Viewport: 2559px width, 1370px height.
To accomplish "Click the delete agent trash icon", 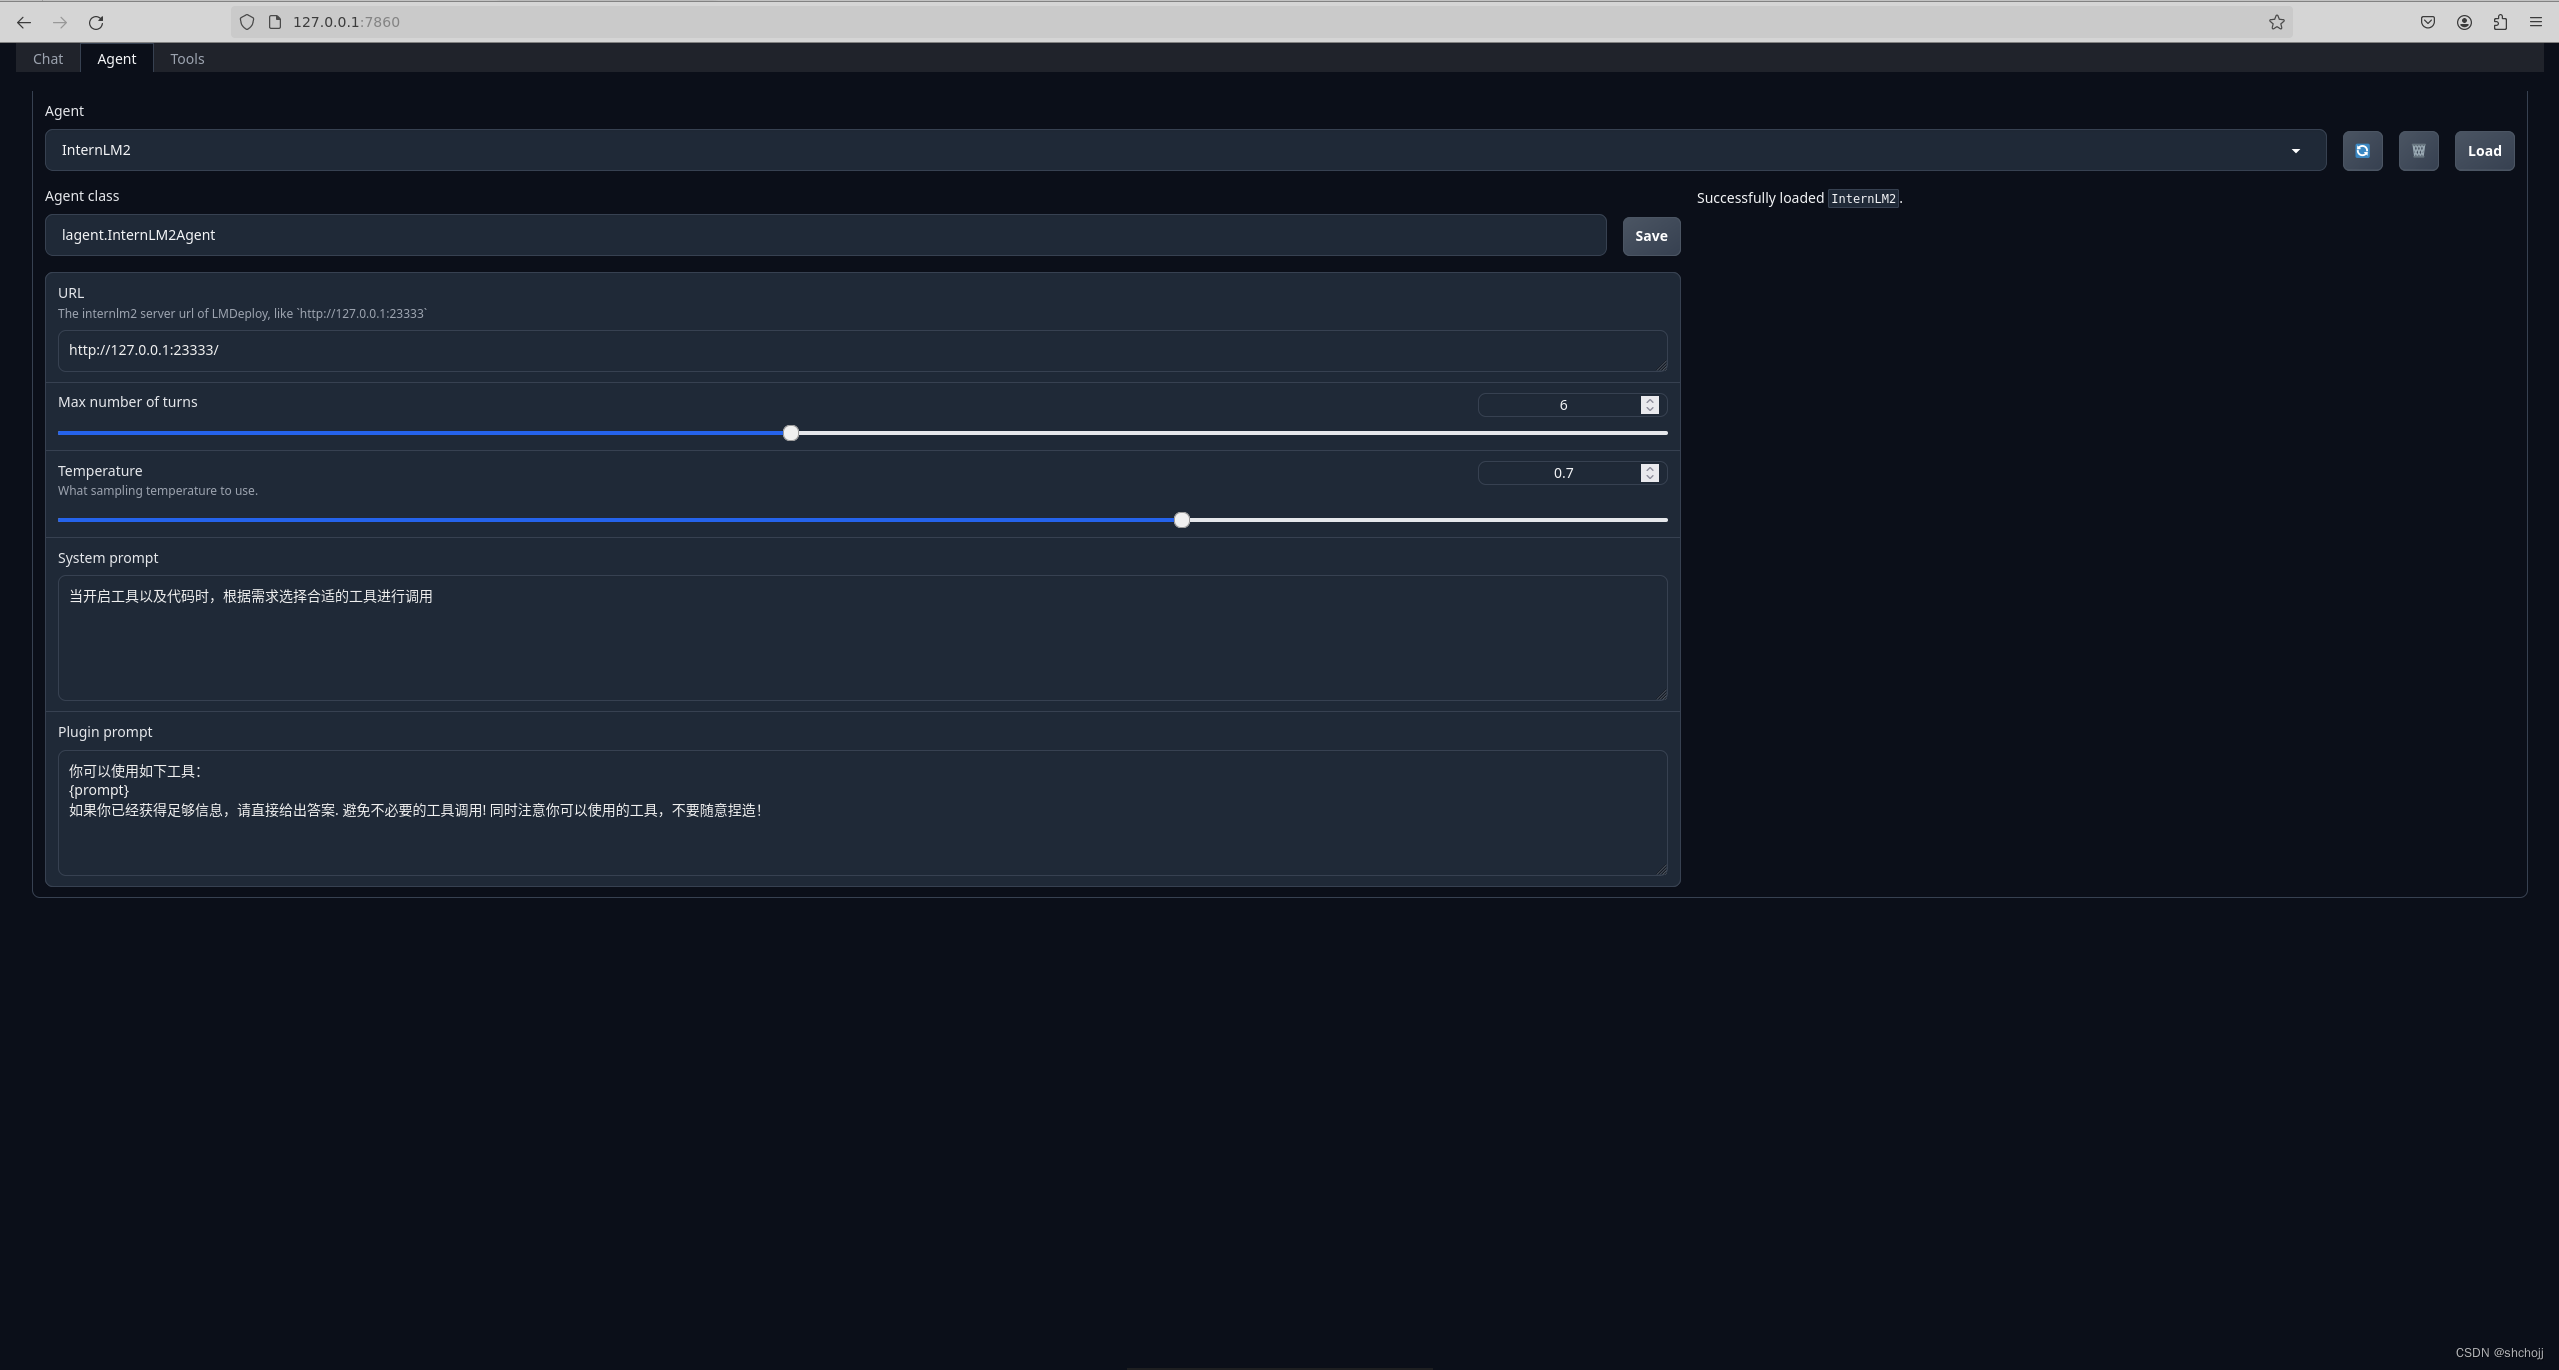I will pyautogui.click(x=2418, y=151).
